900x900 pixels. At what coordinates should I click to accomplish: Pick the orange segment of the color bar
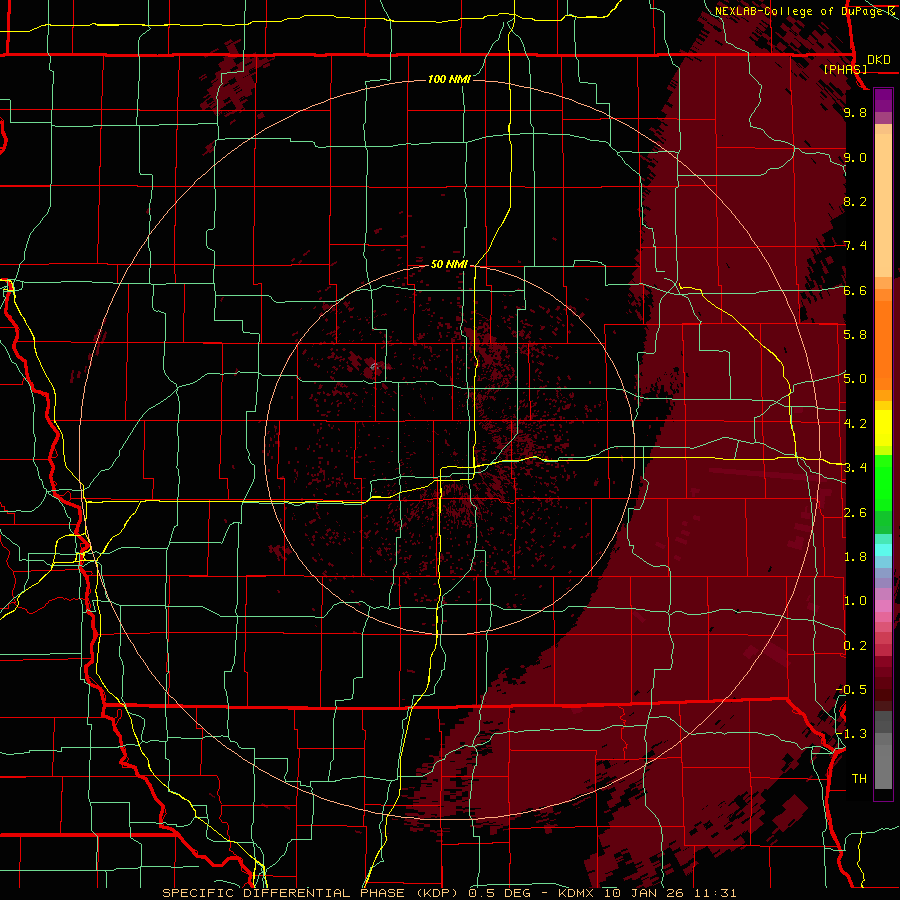tap(883, 346)
